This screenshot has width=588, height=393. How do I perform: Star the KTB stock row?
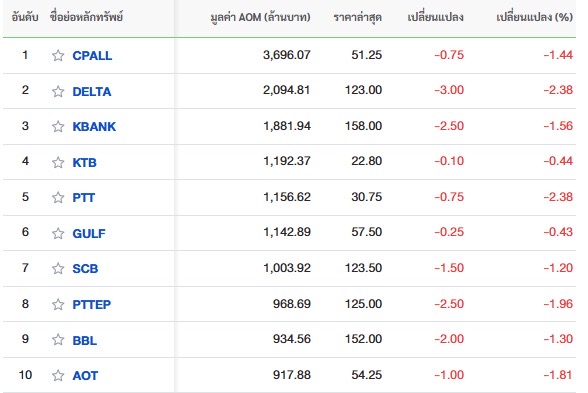coord(58,162)
